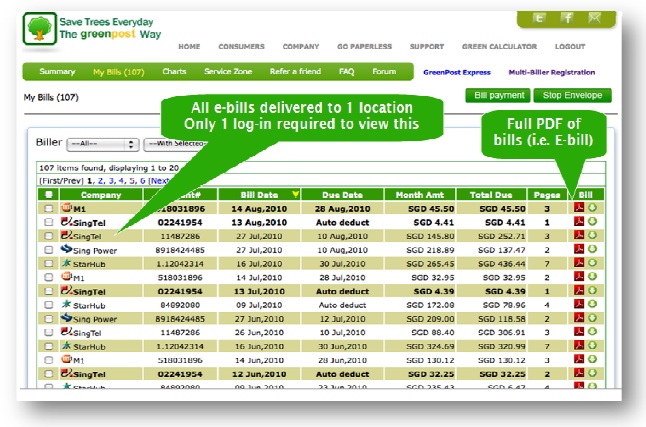Check the StarHub row dated 16 Jul,2010

point(49,264)
